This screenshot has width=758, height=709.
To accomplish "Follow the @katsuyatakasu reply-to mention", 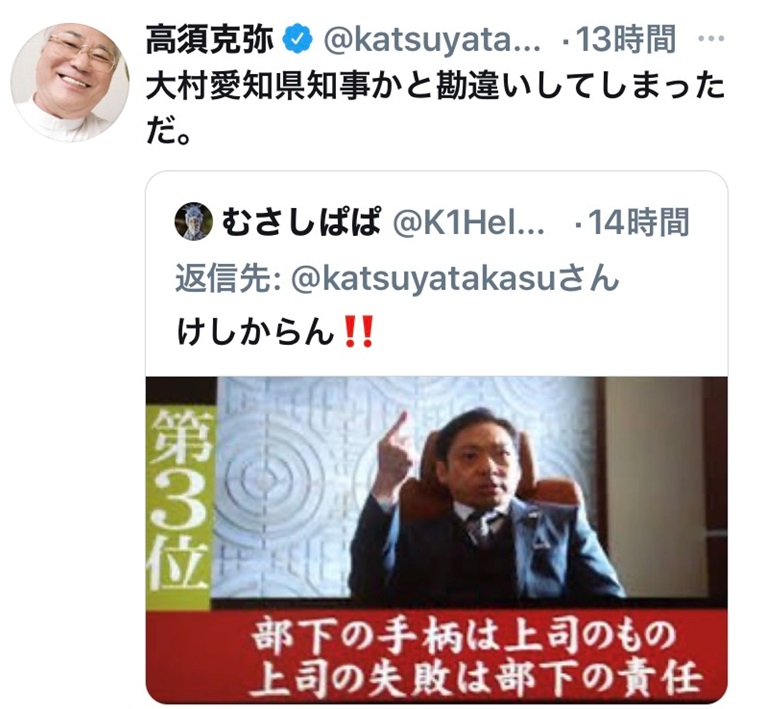I will [x=455, y=278].
